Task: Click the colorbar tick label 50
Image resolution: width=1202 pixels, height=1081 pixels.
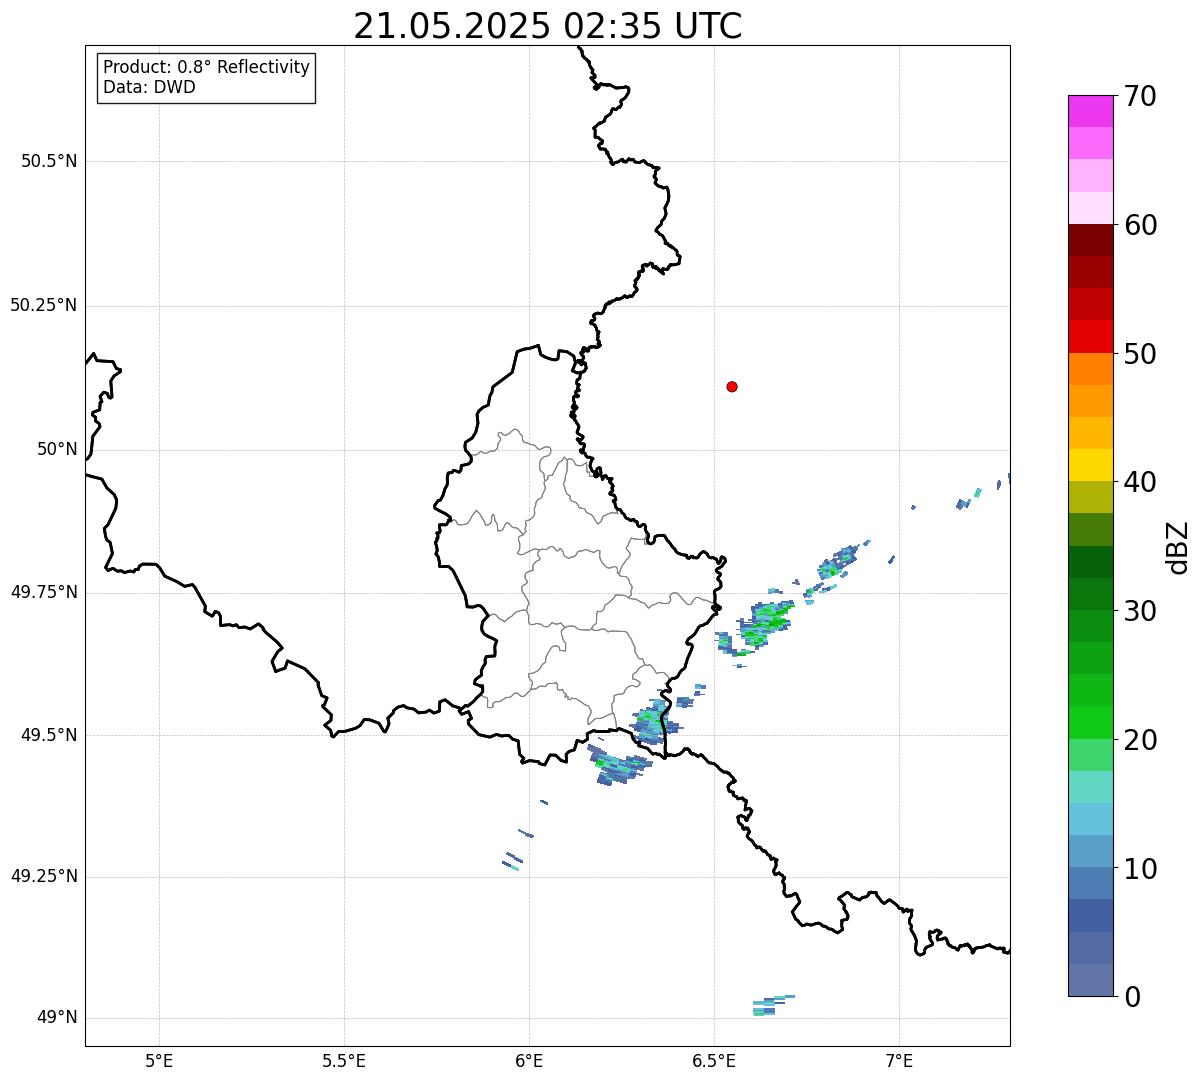Action: point(1140,354)
